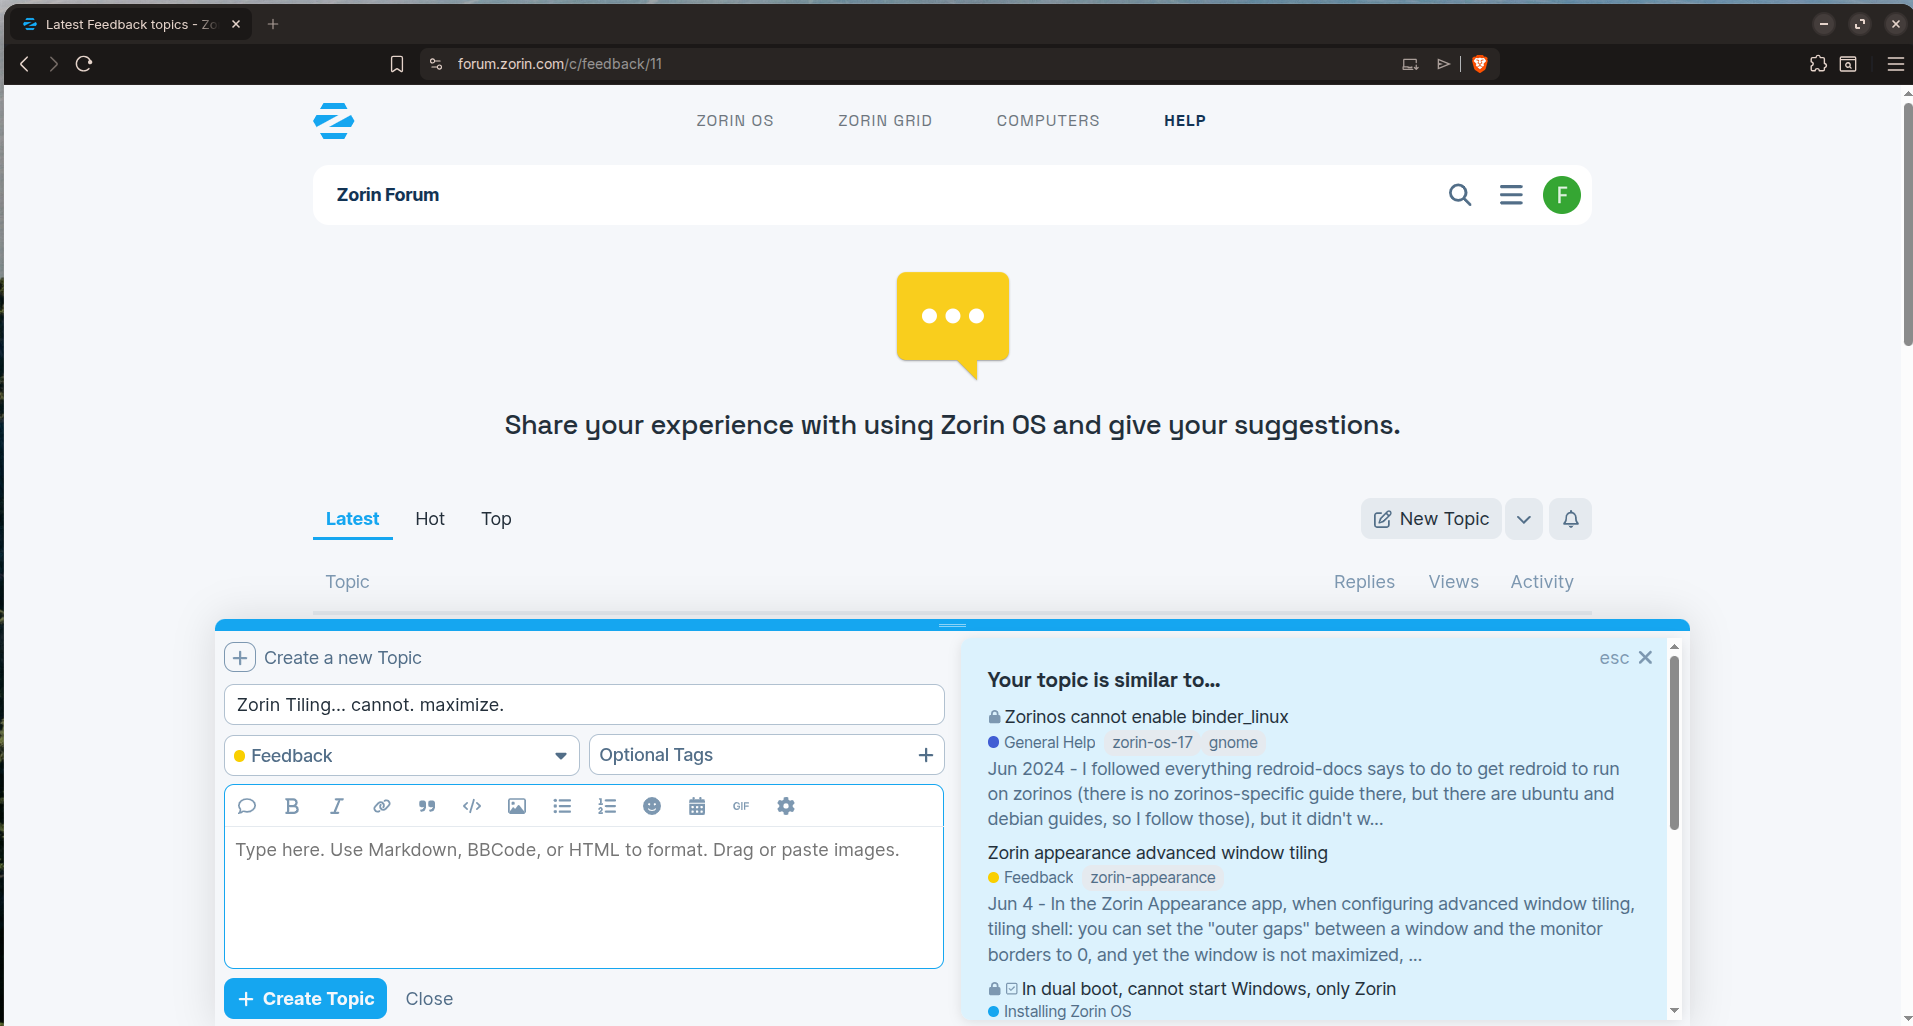Switch to the Latest tab
This screenshot has height=1026, width=1913.
click(352, 519)
